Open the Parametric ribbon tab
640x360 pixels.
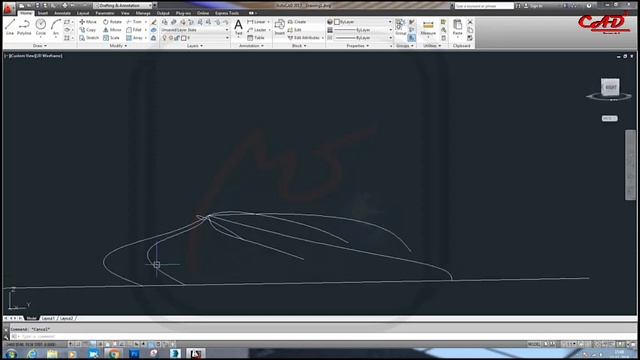pos(105,13)
